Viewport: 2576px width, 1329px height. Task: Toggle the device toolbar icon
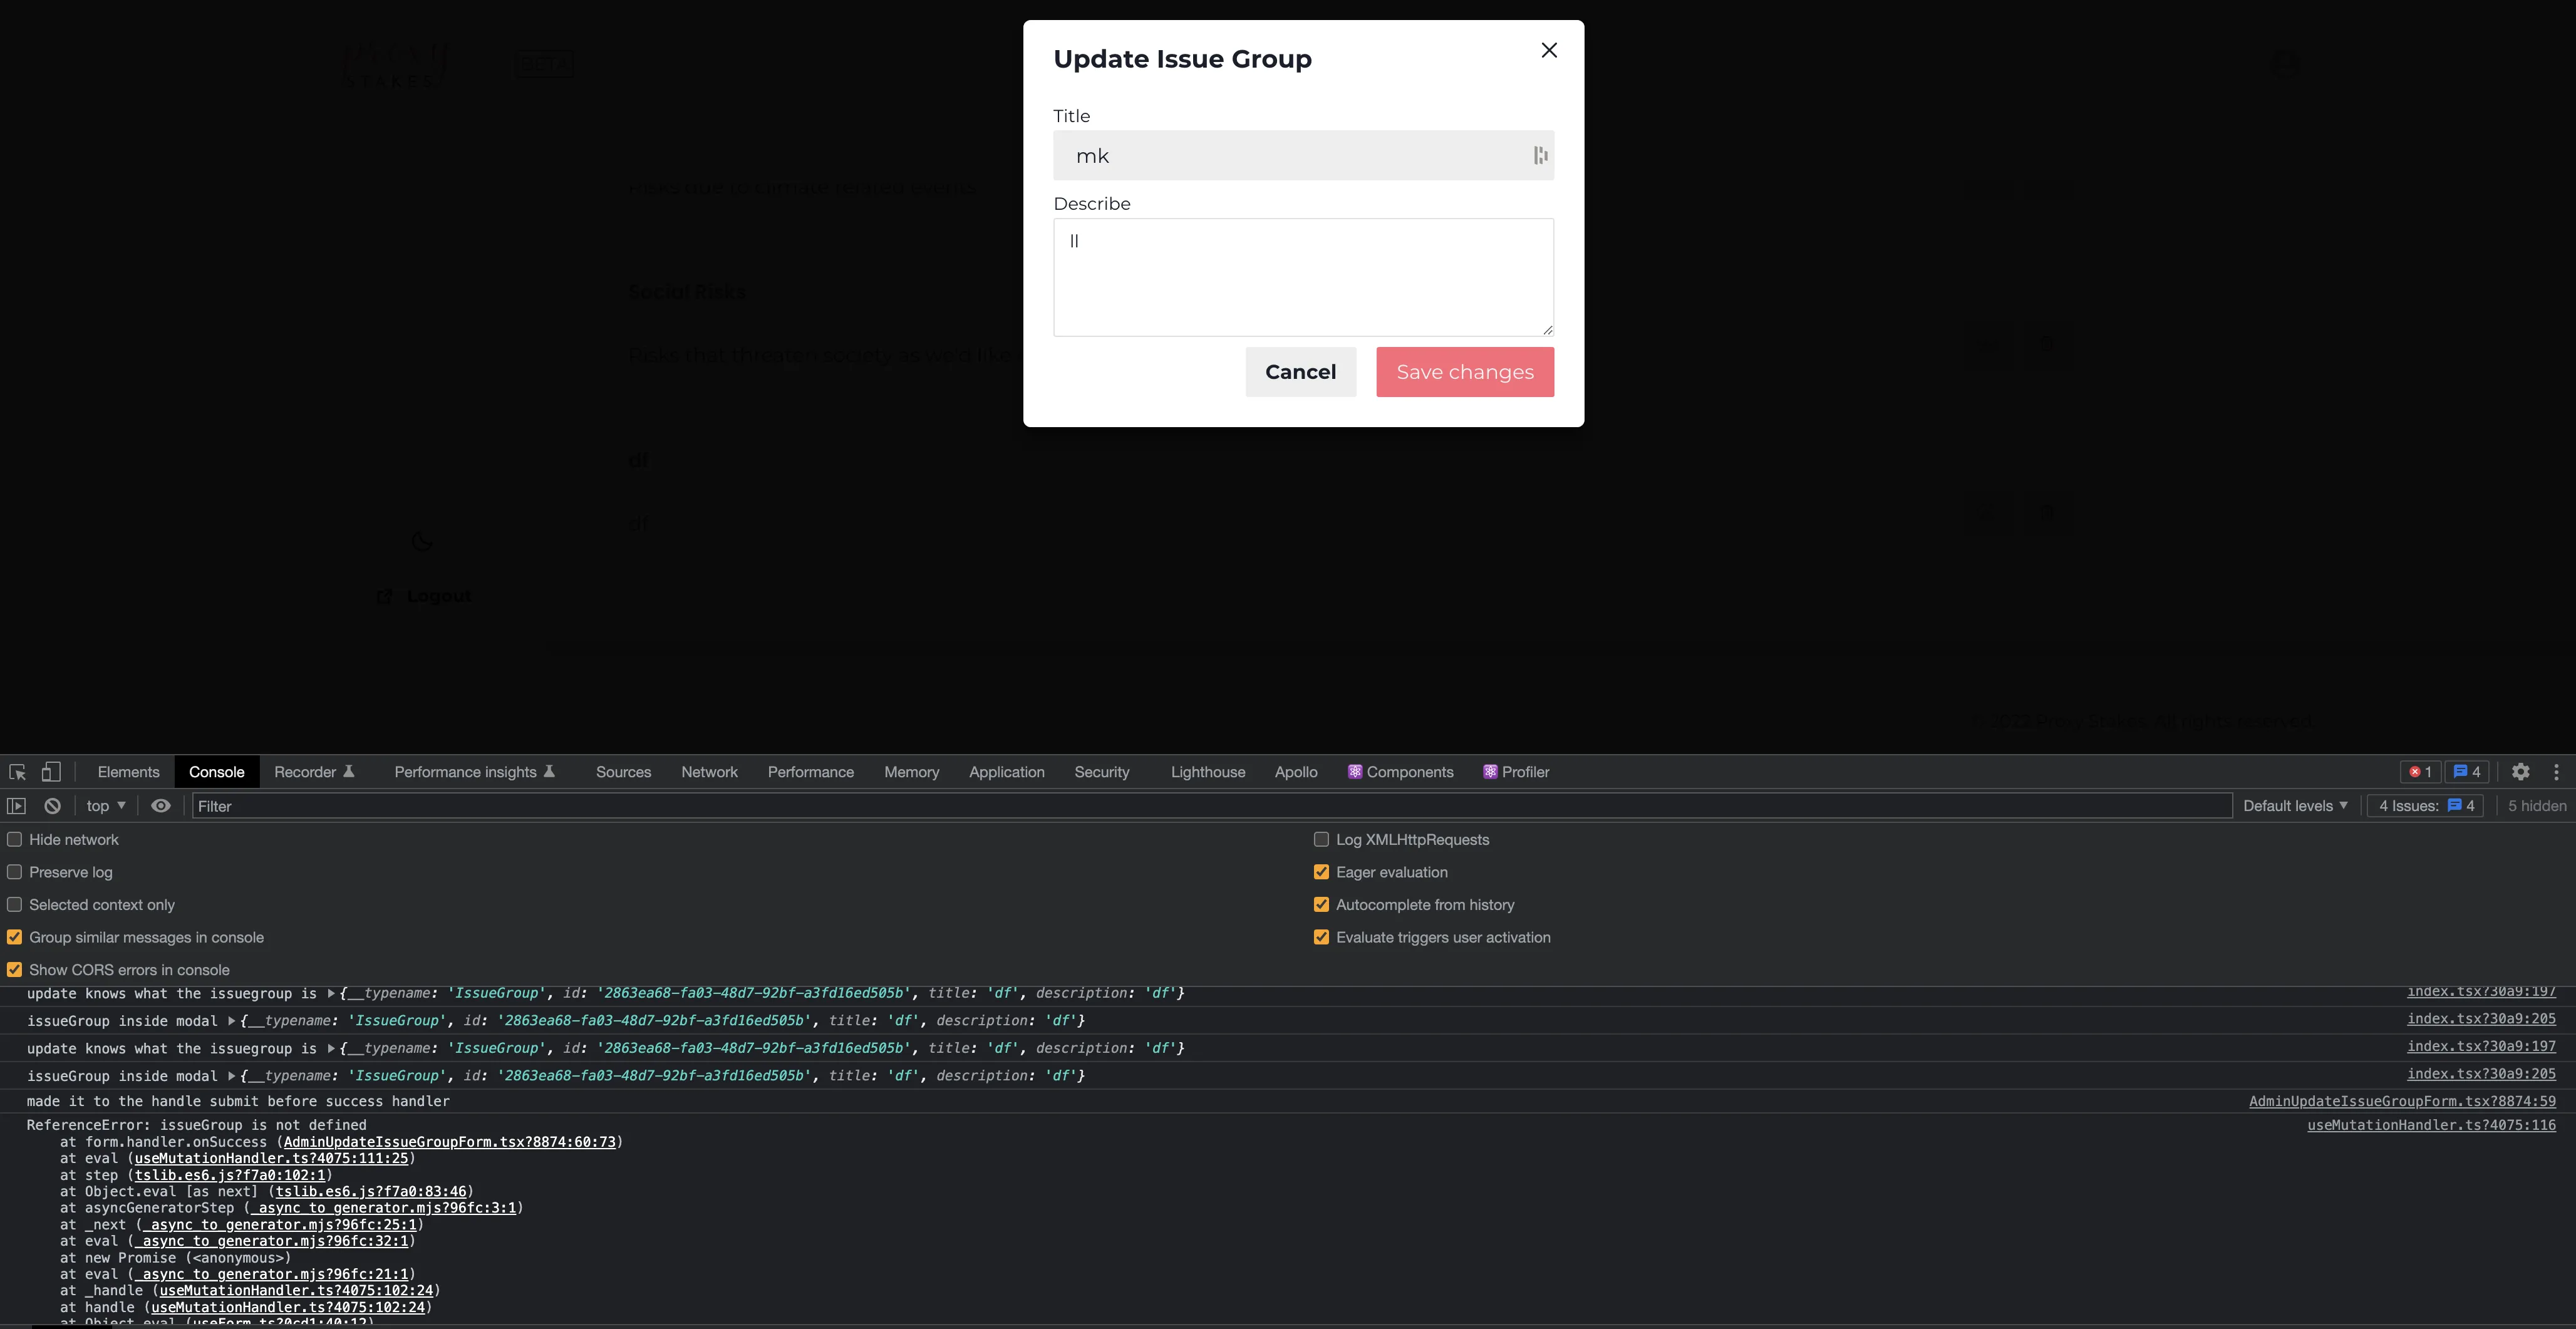pyautogui.click(x=51, y=772)
